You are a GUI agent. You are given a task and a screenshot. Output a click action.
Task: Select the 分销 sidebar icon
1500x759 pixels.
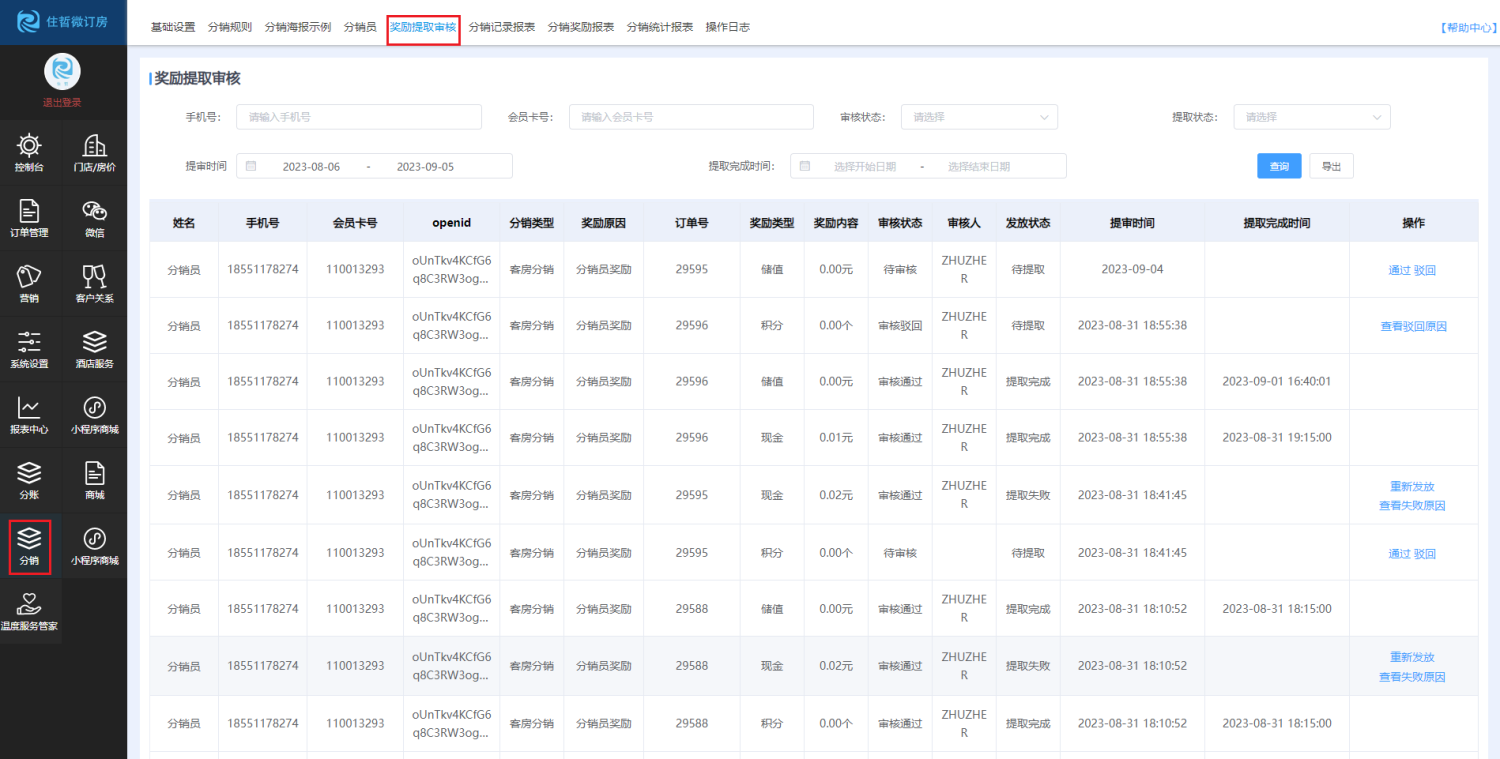(x=30, y=546)
